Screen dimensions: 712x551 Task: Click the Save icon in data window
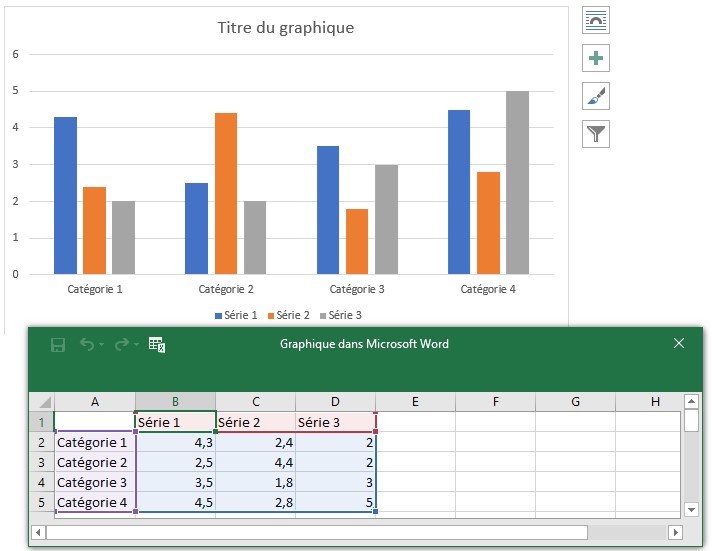[x=58, y=344]
